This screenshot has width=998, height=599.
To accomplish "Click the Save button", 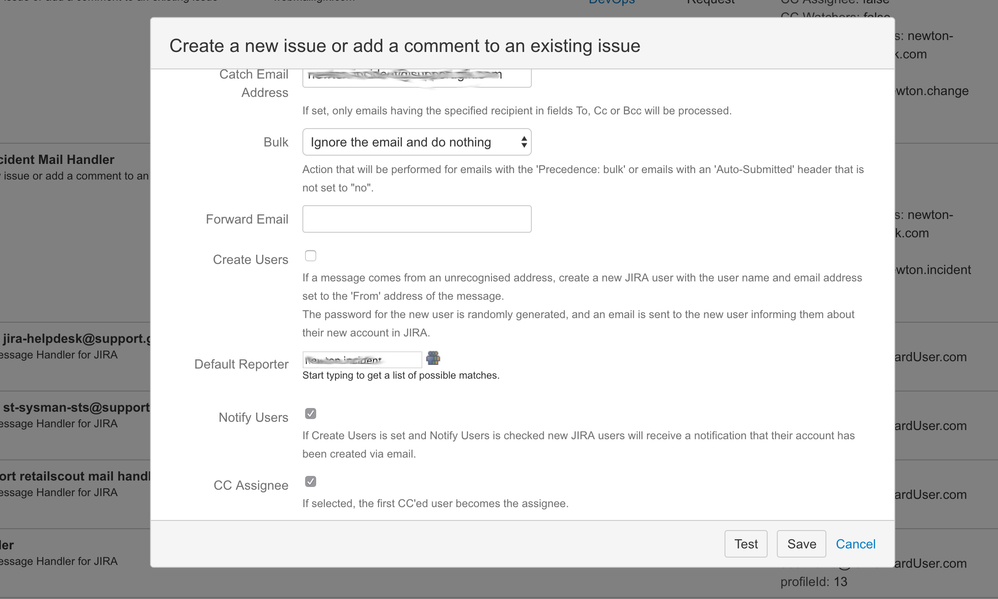I will [801, 544].
